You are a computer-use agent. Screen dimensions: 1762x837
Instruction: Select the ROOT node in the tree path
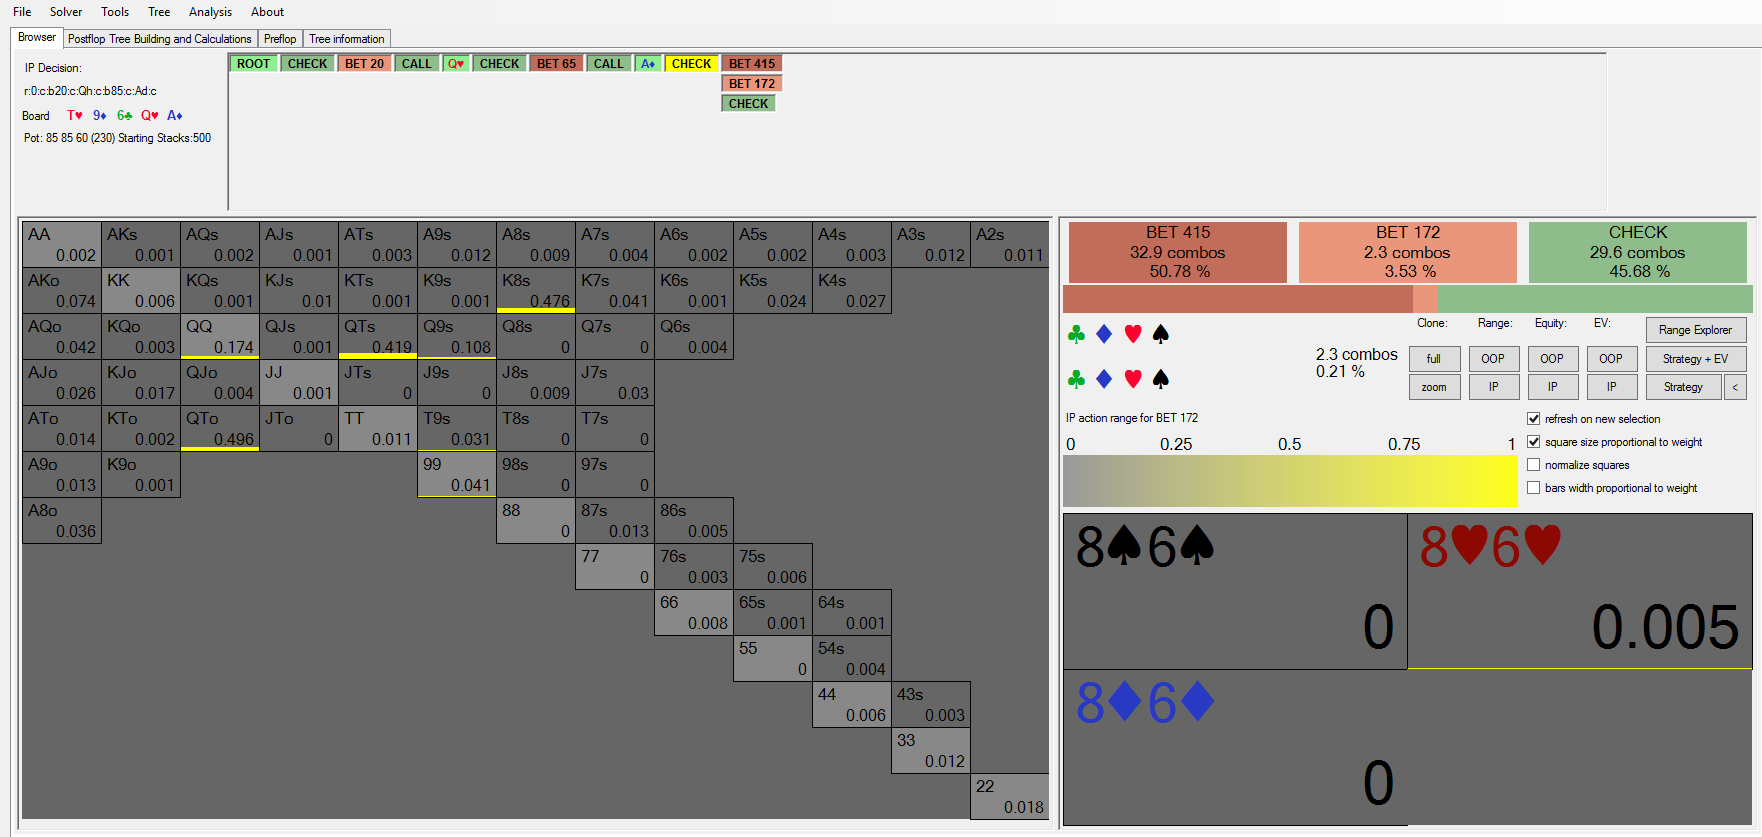coord(254,64)
